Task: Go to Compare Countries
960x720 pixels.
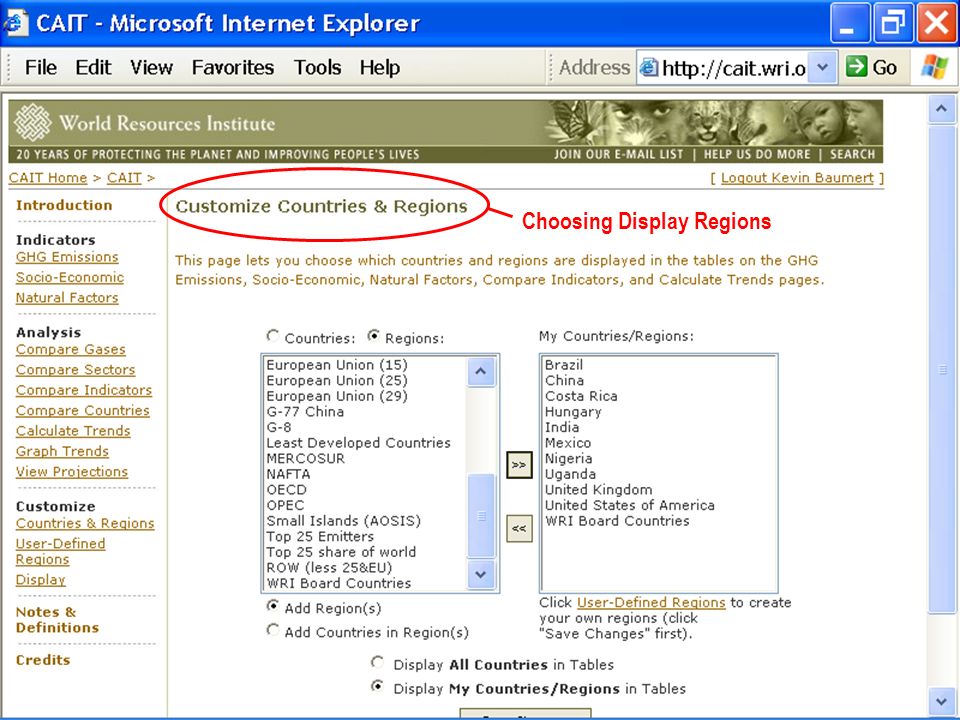Action: 83,410
